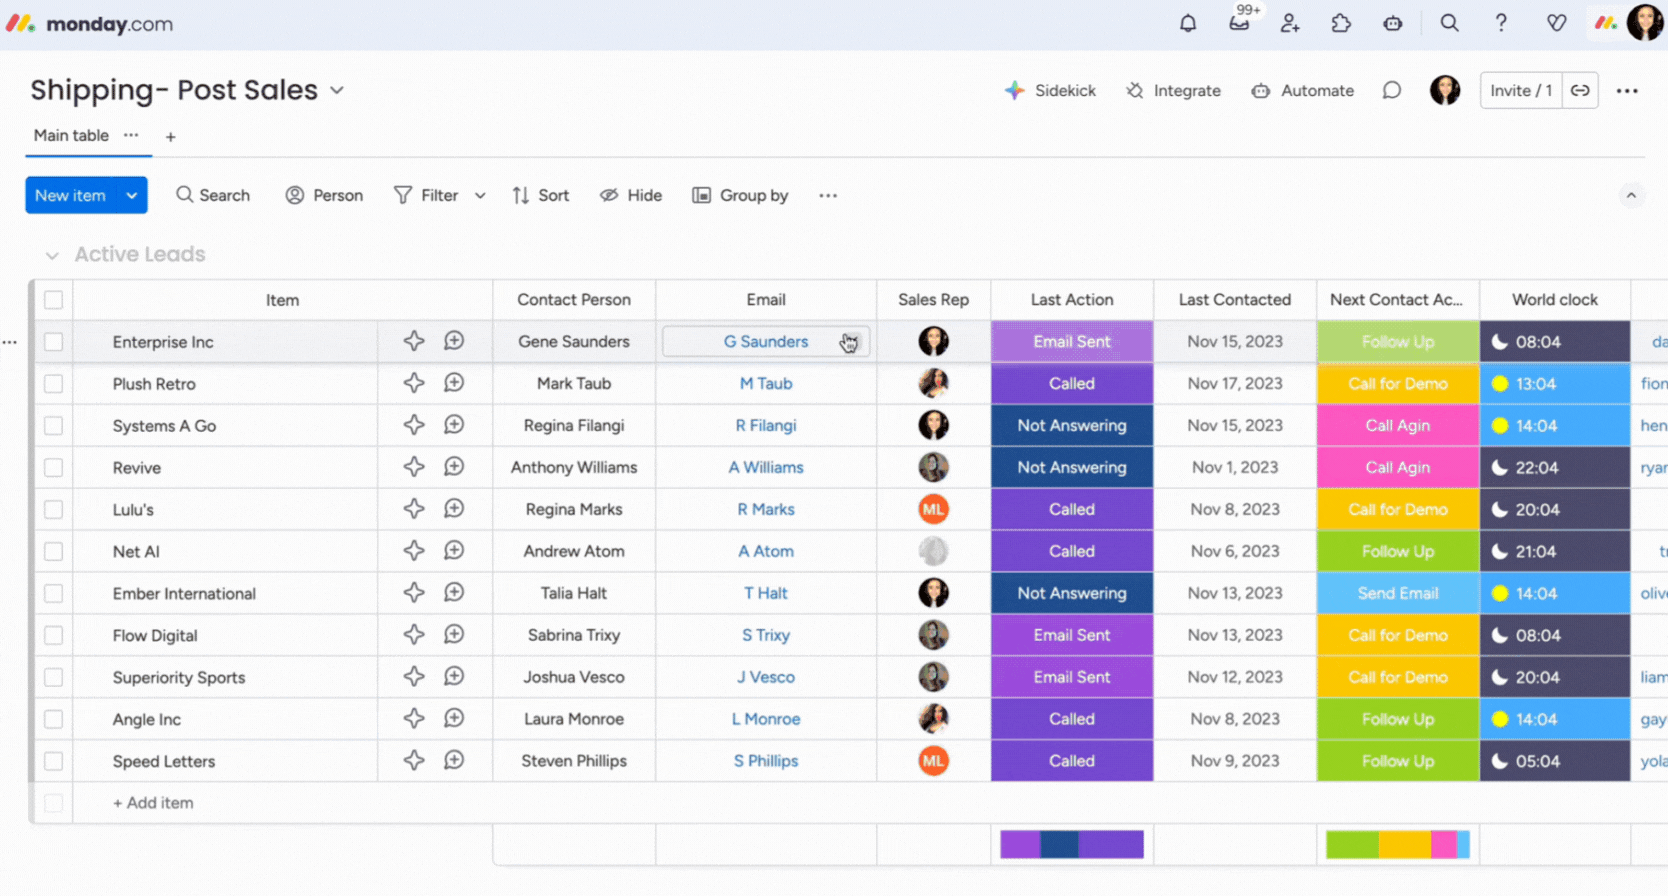This screenshot has width=1668, height=896.
Task: Copy board link icon next to Invite
Action: click(x=1580, y=91)
